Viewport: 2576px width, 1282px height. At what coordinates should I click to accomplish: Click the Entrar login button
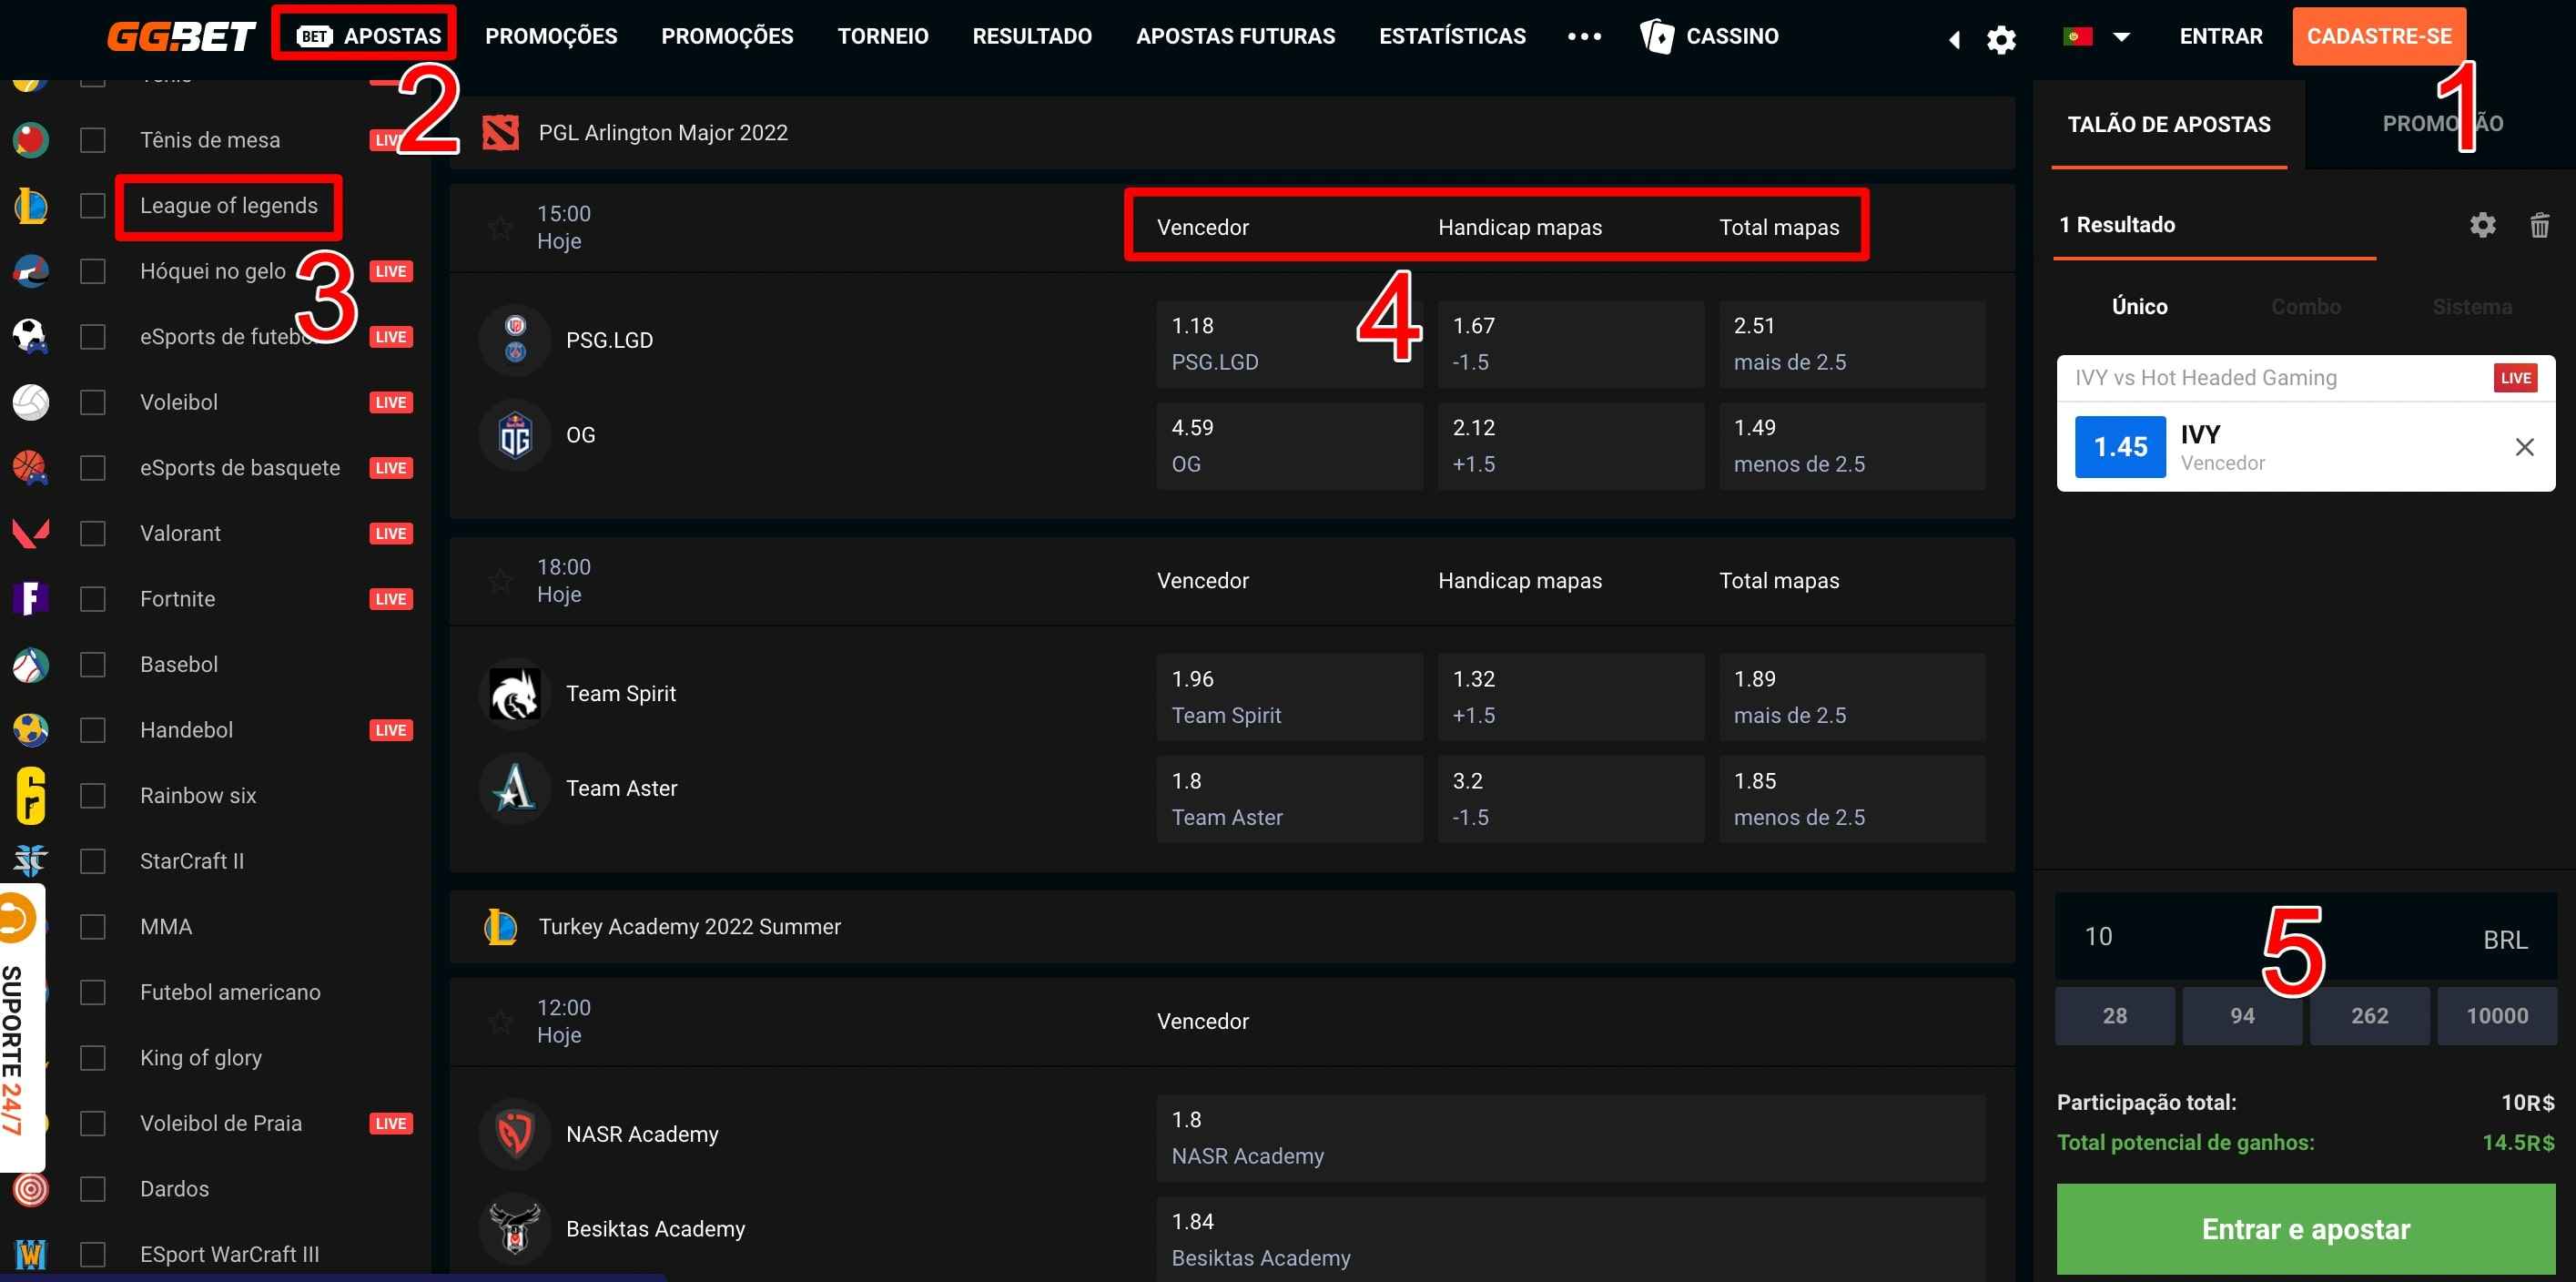pos(2220,36)
